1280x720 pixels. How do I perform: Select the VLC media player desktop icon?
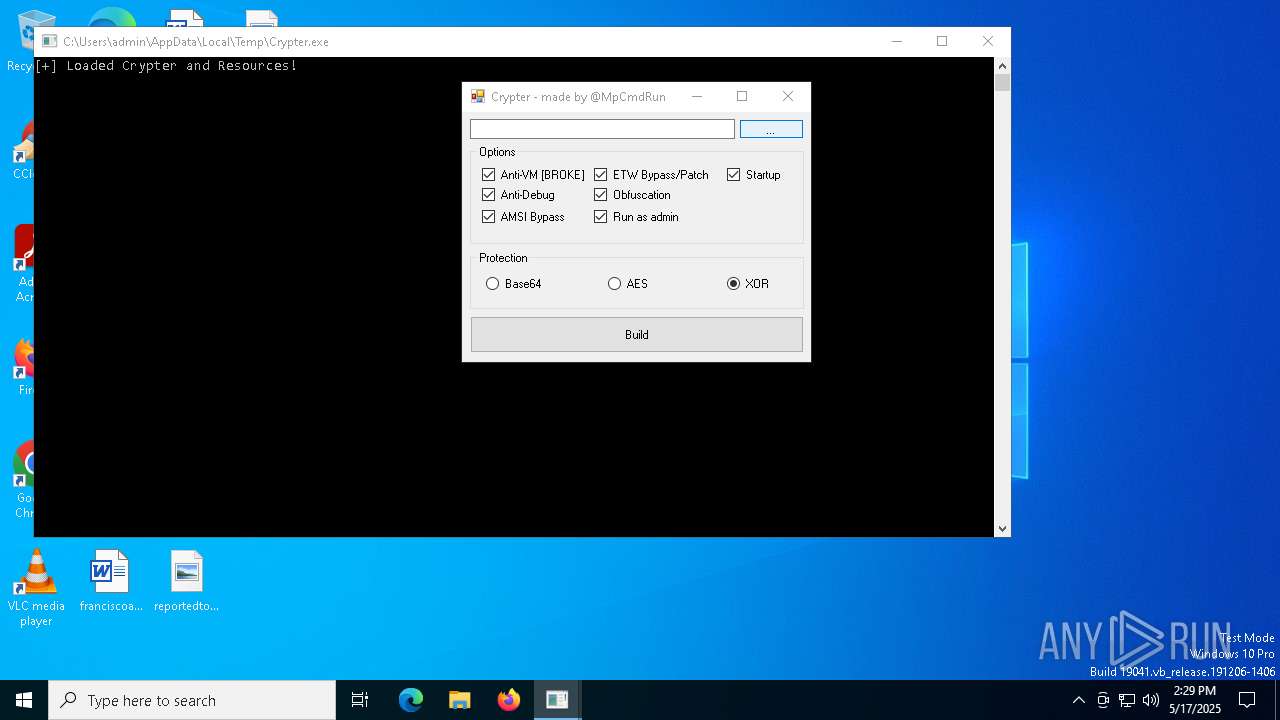pos(36,588)
